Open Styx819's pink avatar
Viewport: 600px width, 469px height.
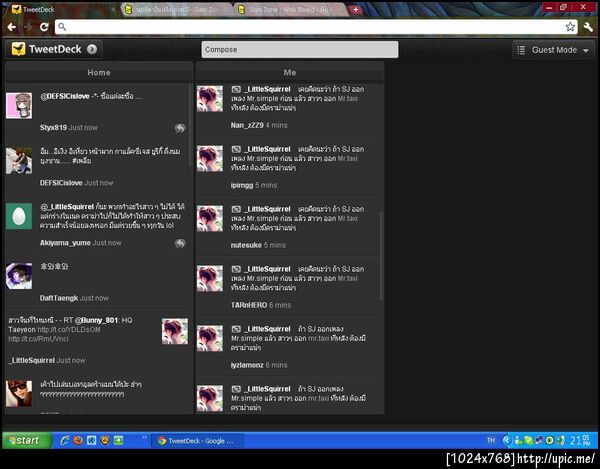19,106
